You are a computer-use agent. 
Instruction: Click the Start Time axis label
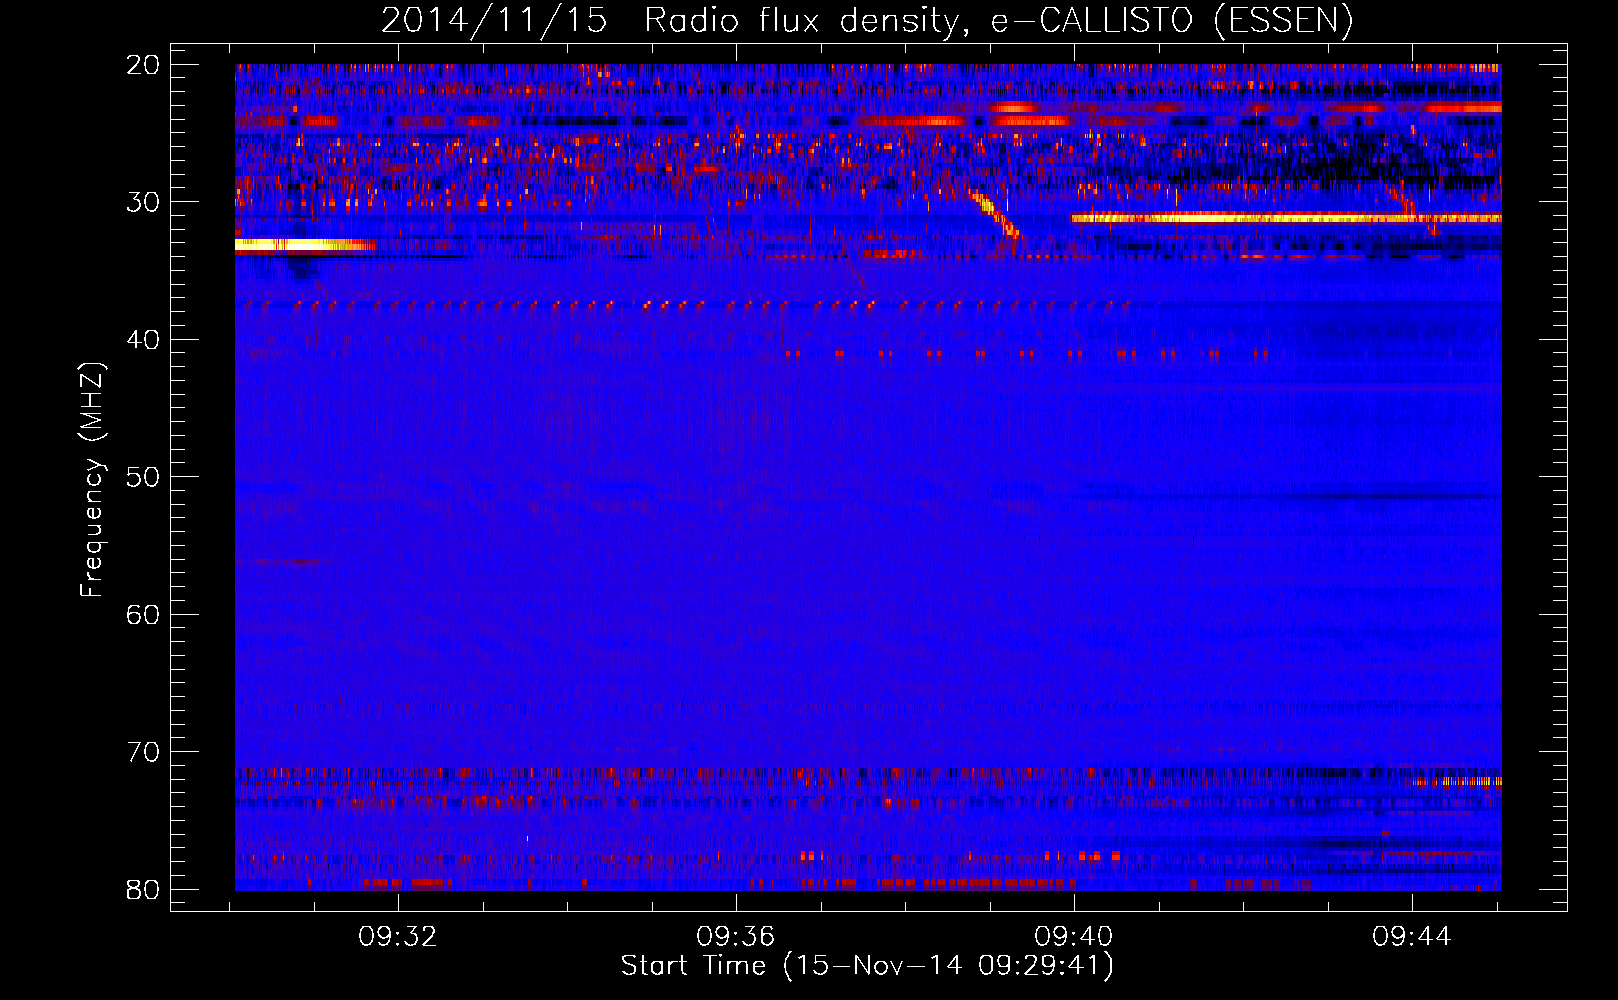(867, 965)
